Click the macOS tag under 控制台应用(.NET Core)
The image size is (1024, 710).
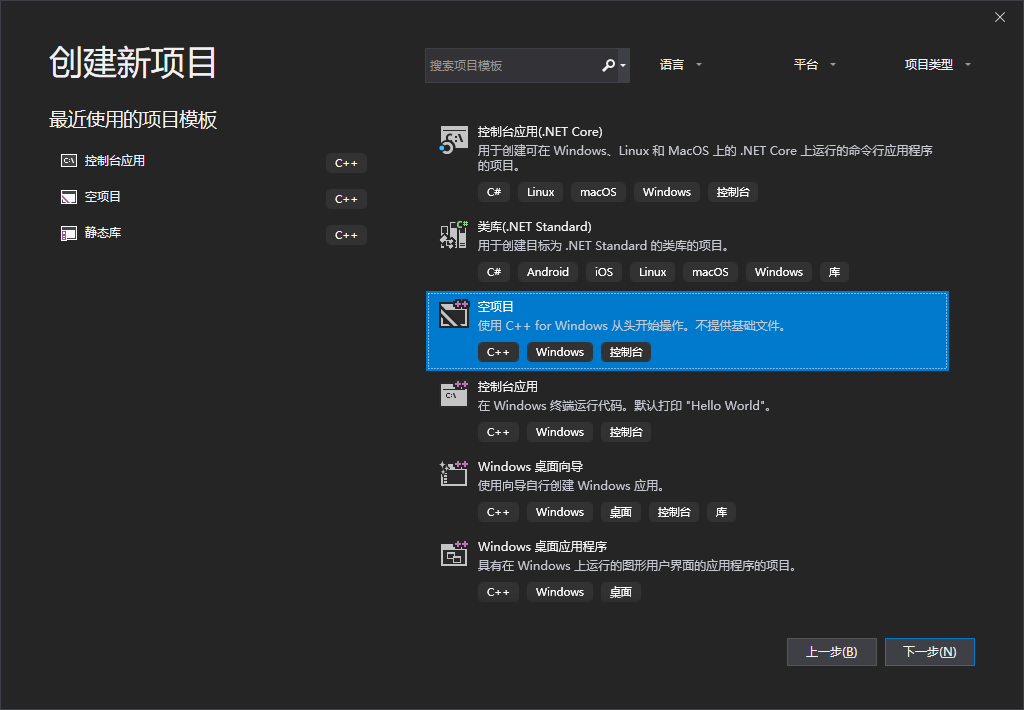pos(597,191)
